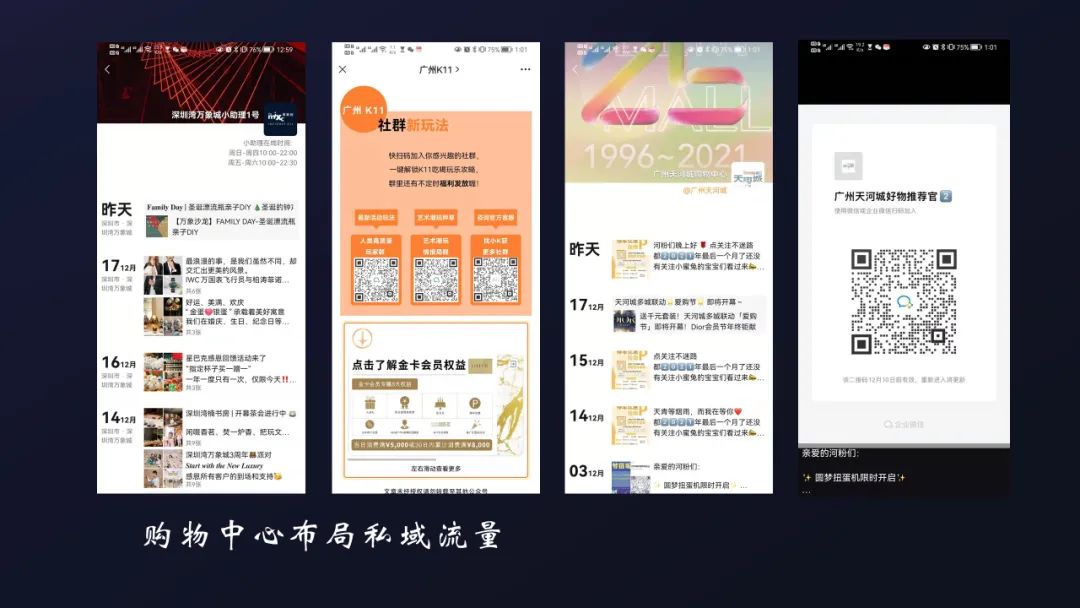Tap back arrow on 天河城 Moments screen

tap(575, 70)
